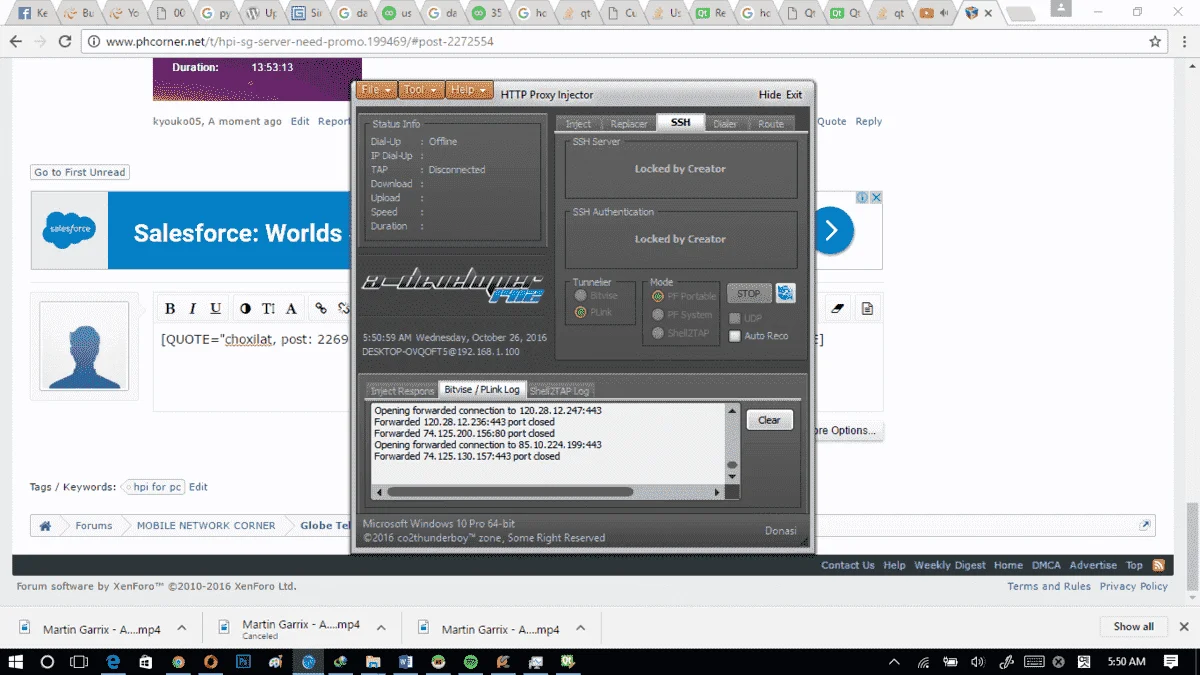Insert a link using the chain icon
This screenshot has height=675, width=1200.
(321, 309)
